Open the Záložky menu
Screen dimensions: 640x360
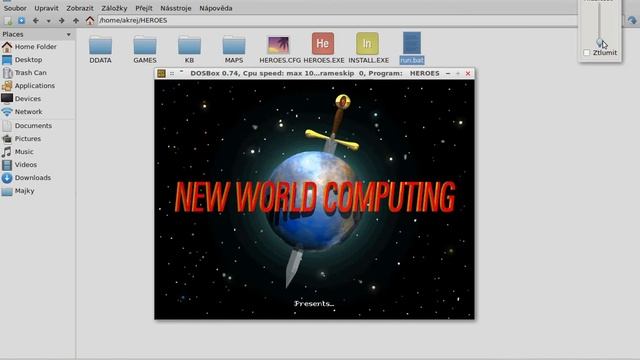click(x=114, y=8)
